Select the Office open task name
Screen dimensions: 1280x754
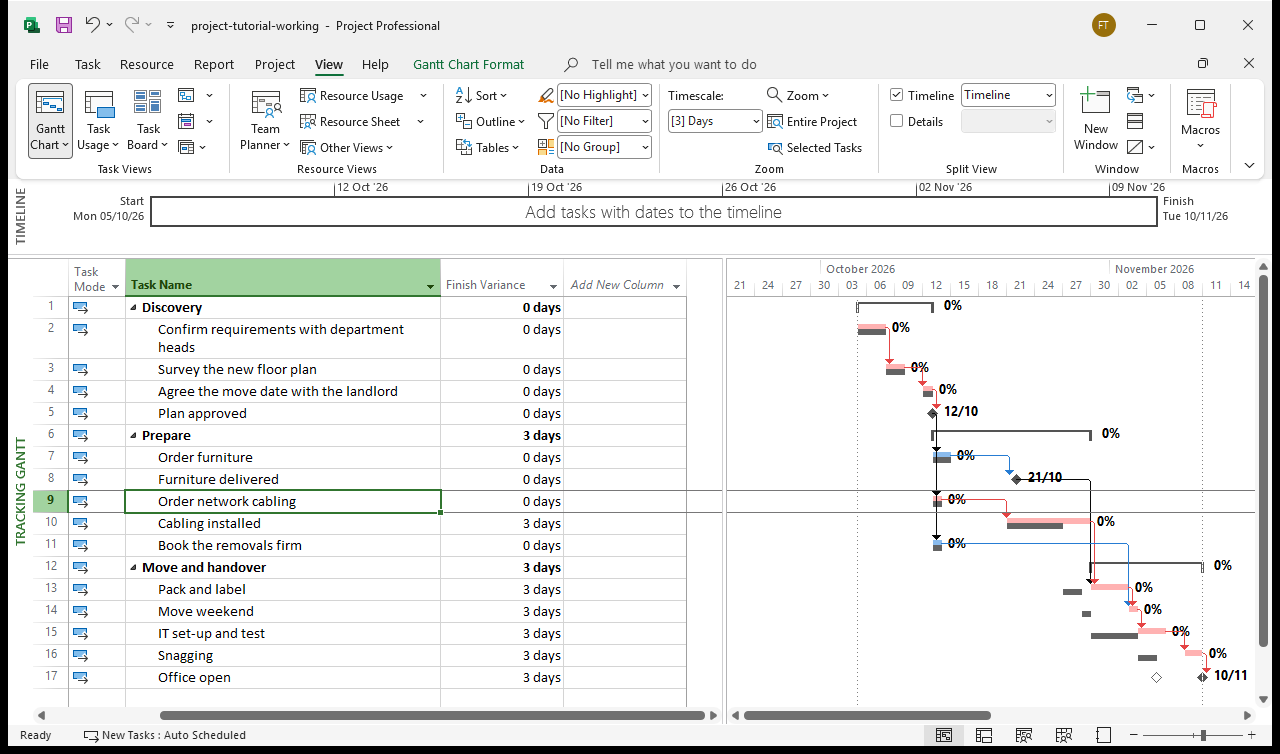point(194,678)
